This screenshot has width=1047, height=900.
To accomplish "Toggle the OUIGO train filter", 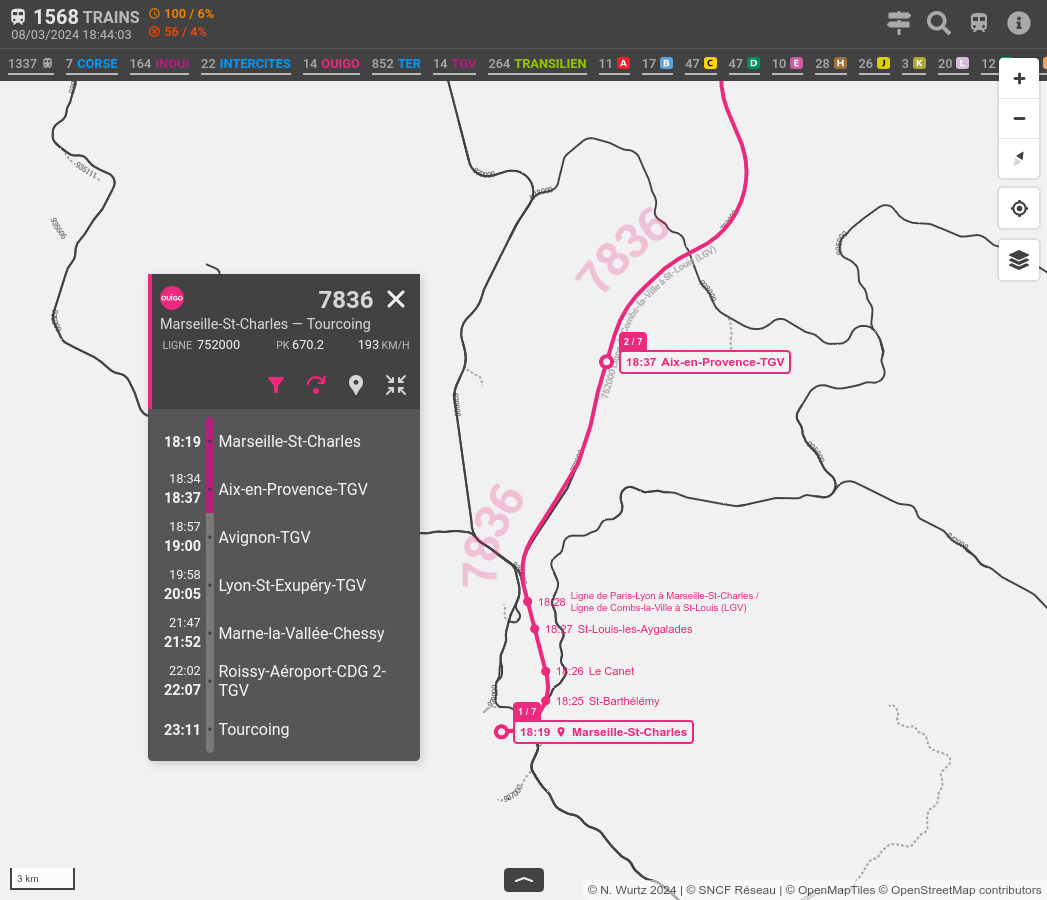I will (x=331, y=64).
